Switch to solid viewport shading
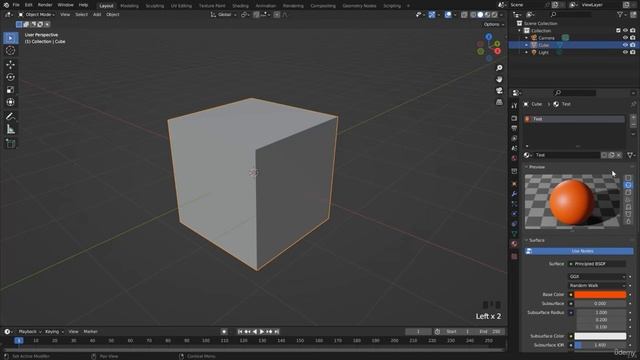The width and height of the screenshot is (640, 360). click(x=480, y=15)
